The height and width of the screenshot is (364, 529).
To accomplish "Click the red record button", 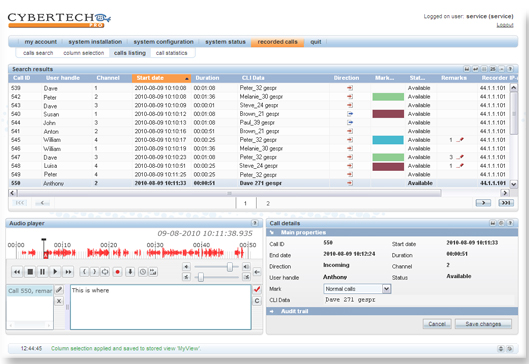I will pos(117,272).
